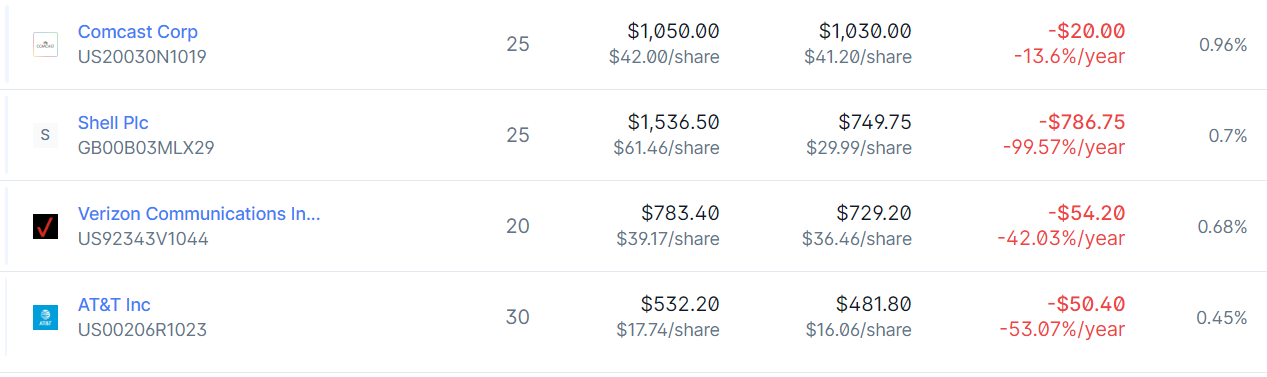This screenshot has height=377, width=1267.
Task: Click the AT&T blue globe logo
Action: (45, 317)
